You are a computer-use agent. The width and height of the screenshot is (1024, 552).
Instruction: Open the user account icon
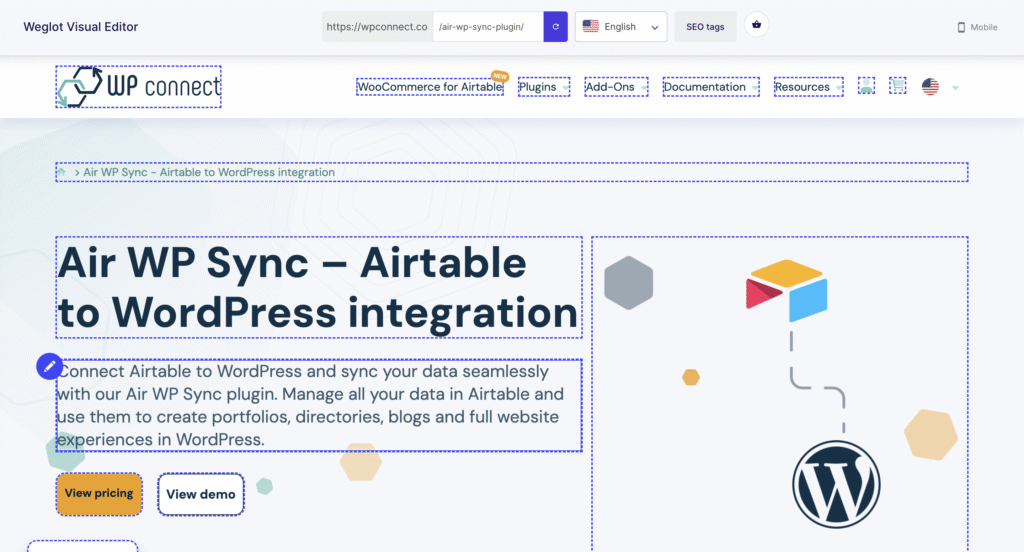866,86
